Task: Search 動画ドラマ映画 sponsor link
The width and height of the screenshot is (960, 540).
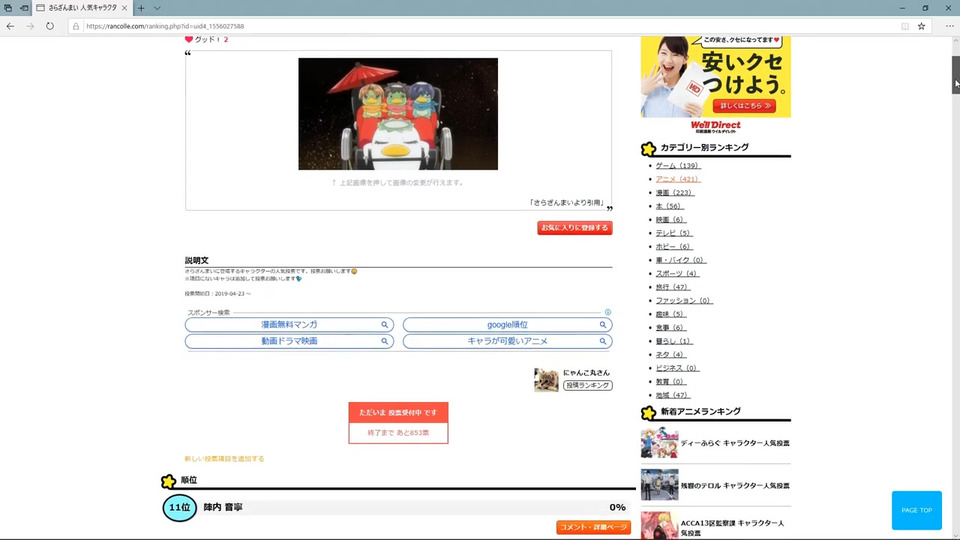Action: (289, 341)
